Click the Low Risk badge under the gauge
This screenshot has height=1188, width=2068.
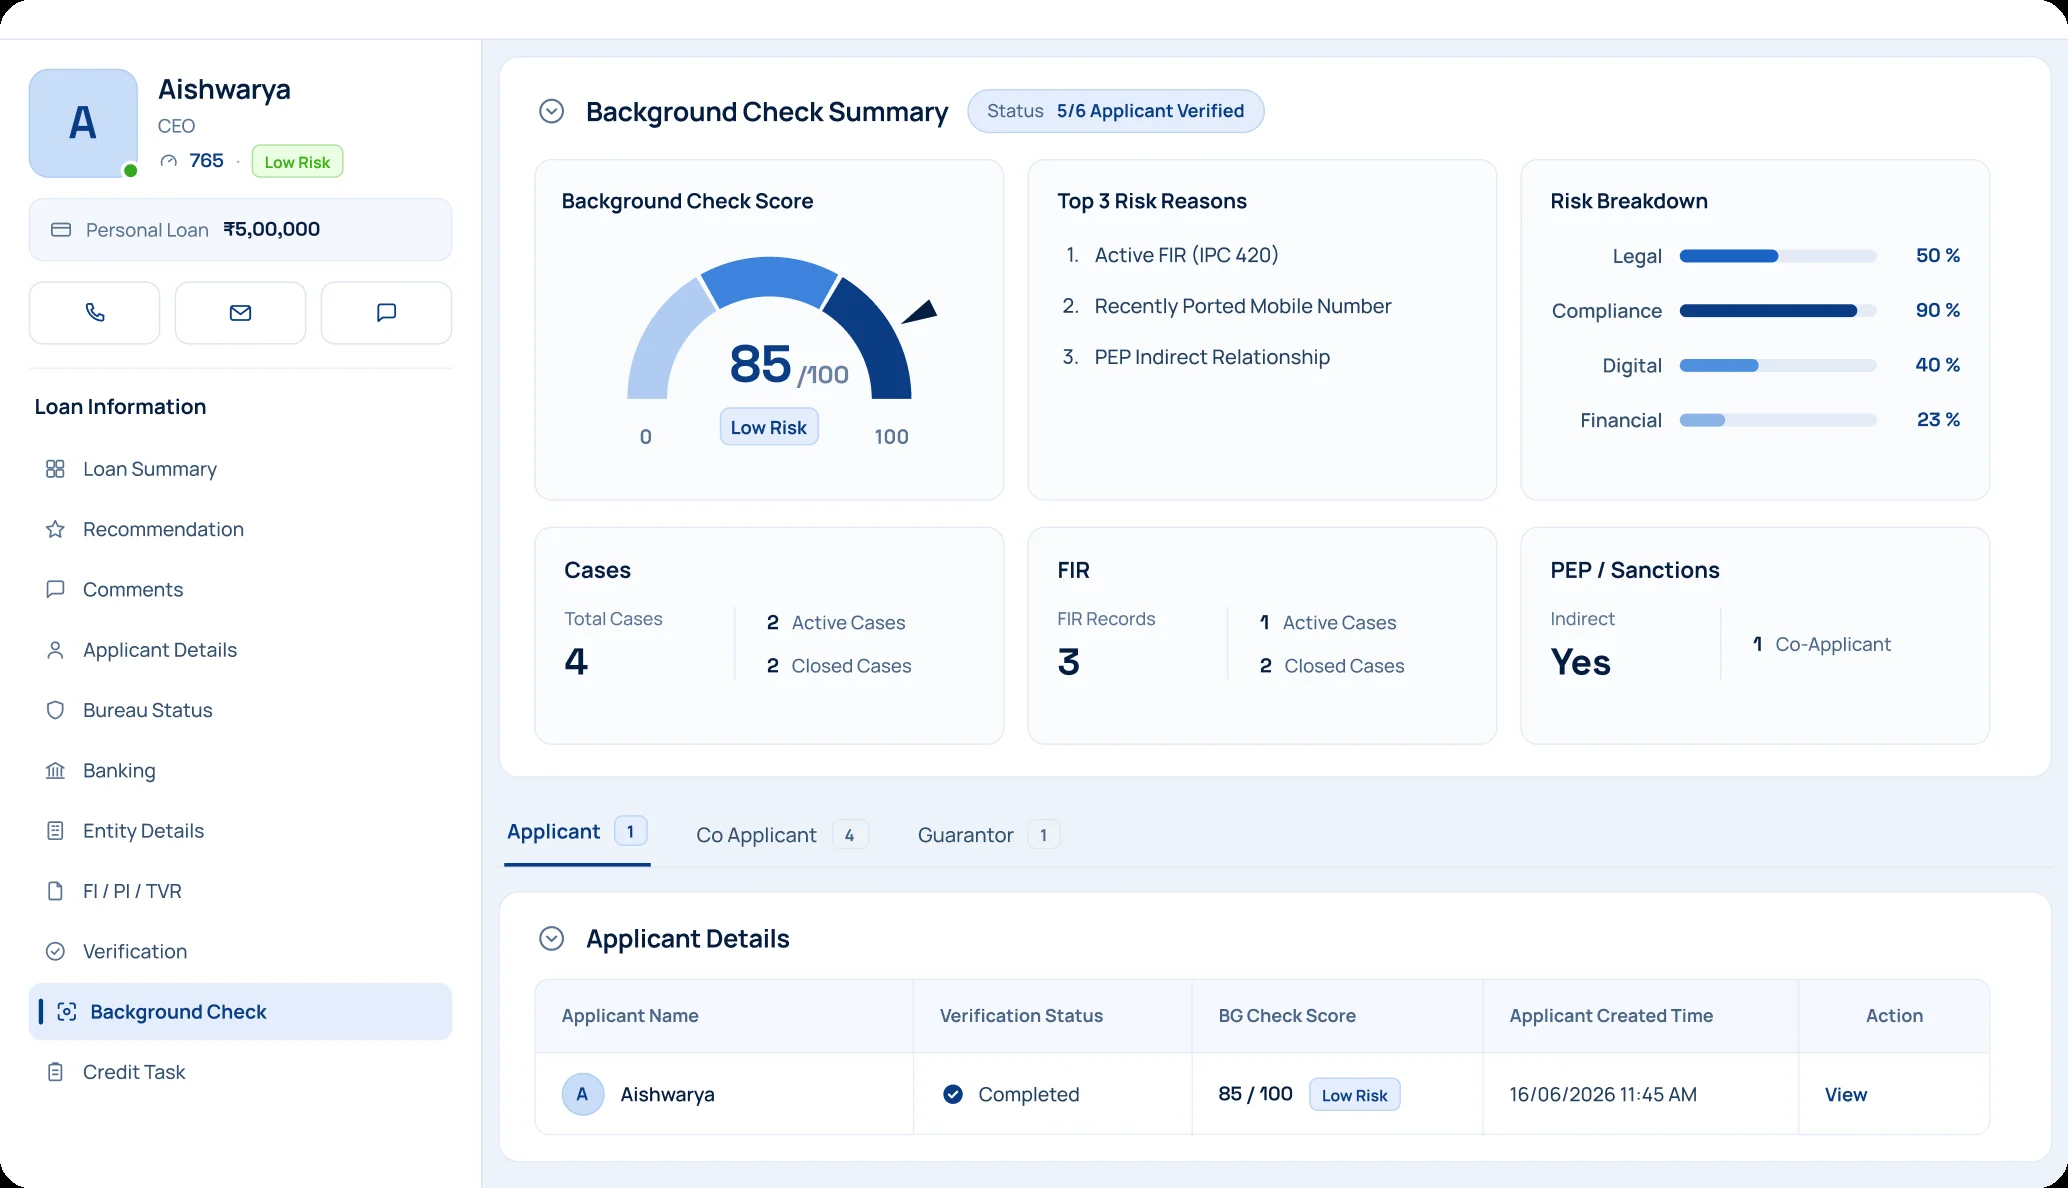(x=768, y=427)
